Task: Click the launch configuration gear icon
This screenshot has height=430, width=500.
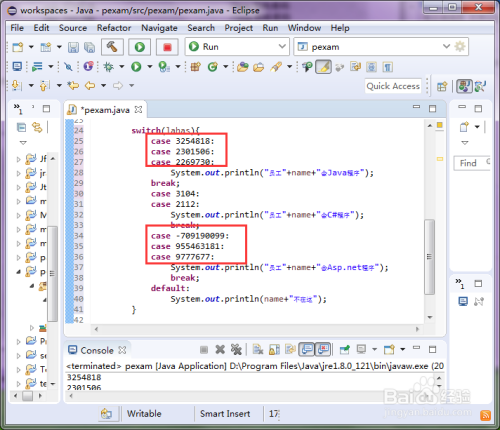Action: [x=460, y=46]
